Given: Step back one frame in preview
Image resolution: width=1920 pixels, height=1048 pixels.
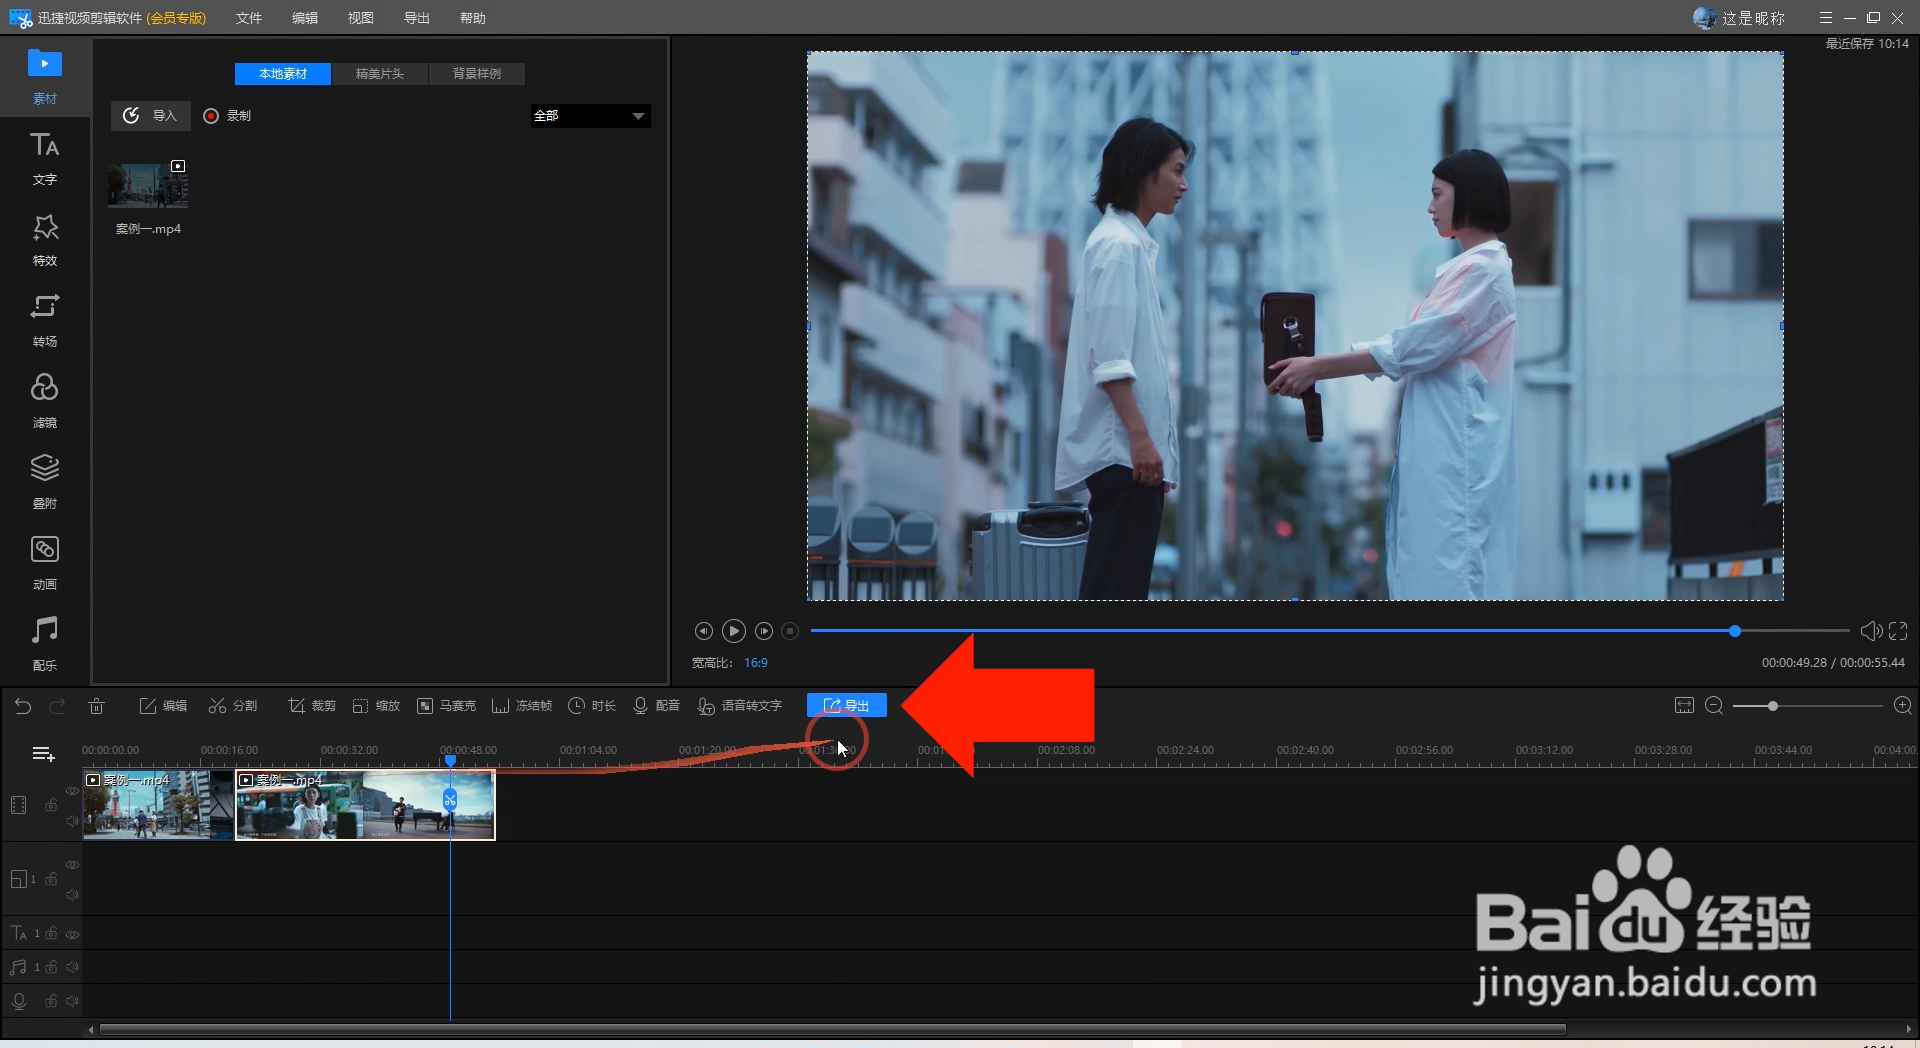Looking at the screenshot, I should 704,631.
